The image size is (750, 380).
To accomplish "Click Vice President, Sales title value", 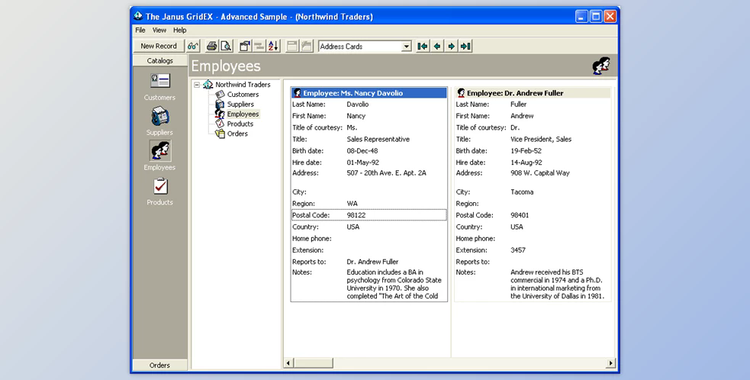I will pos(540,139).
